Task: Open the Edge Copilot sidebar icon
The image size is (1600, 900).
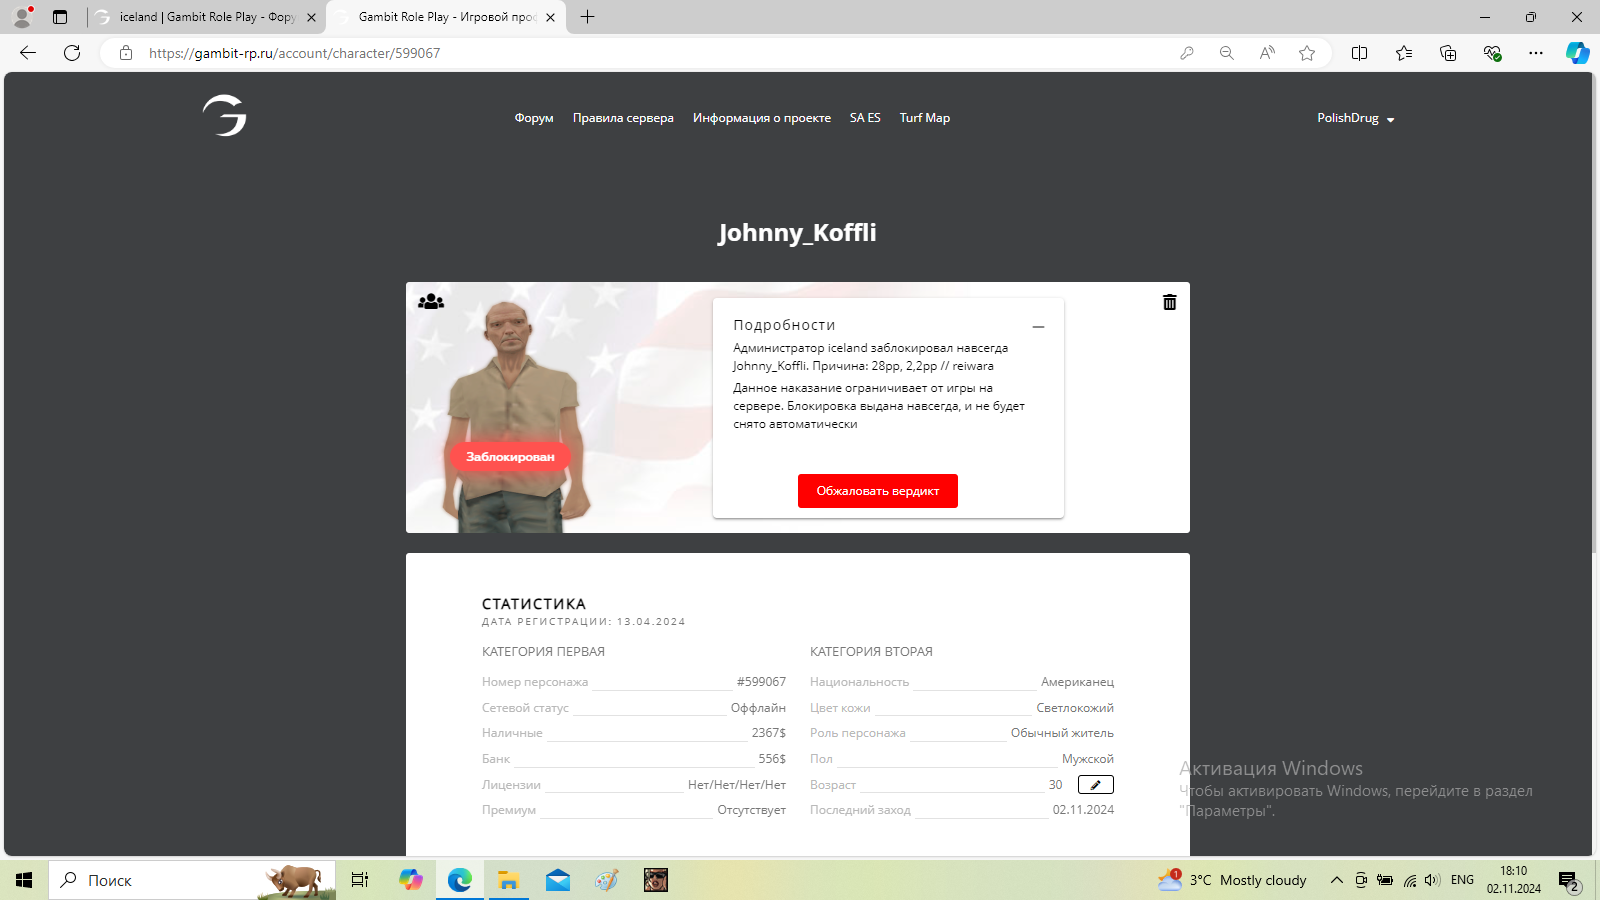Action: 1577,53
